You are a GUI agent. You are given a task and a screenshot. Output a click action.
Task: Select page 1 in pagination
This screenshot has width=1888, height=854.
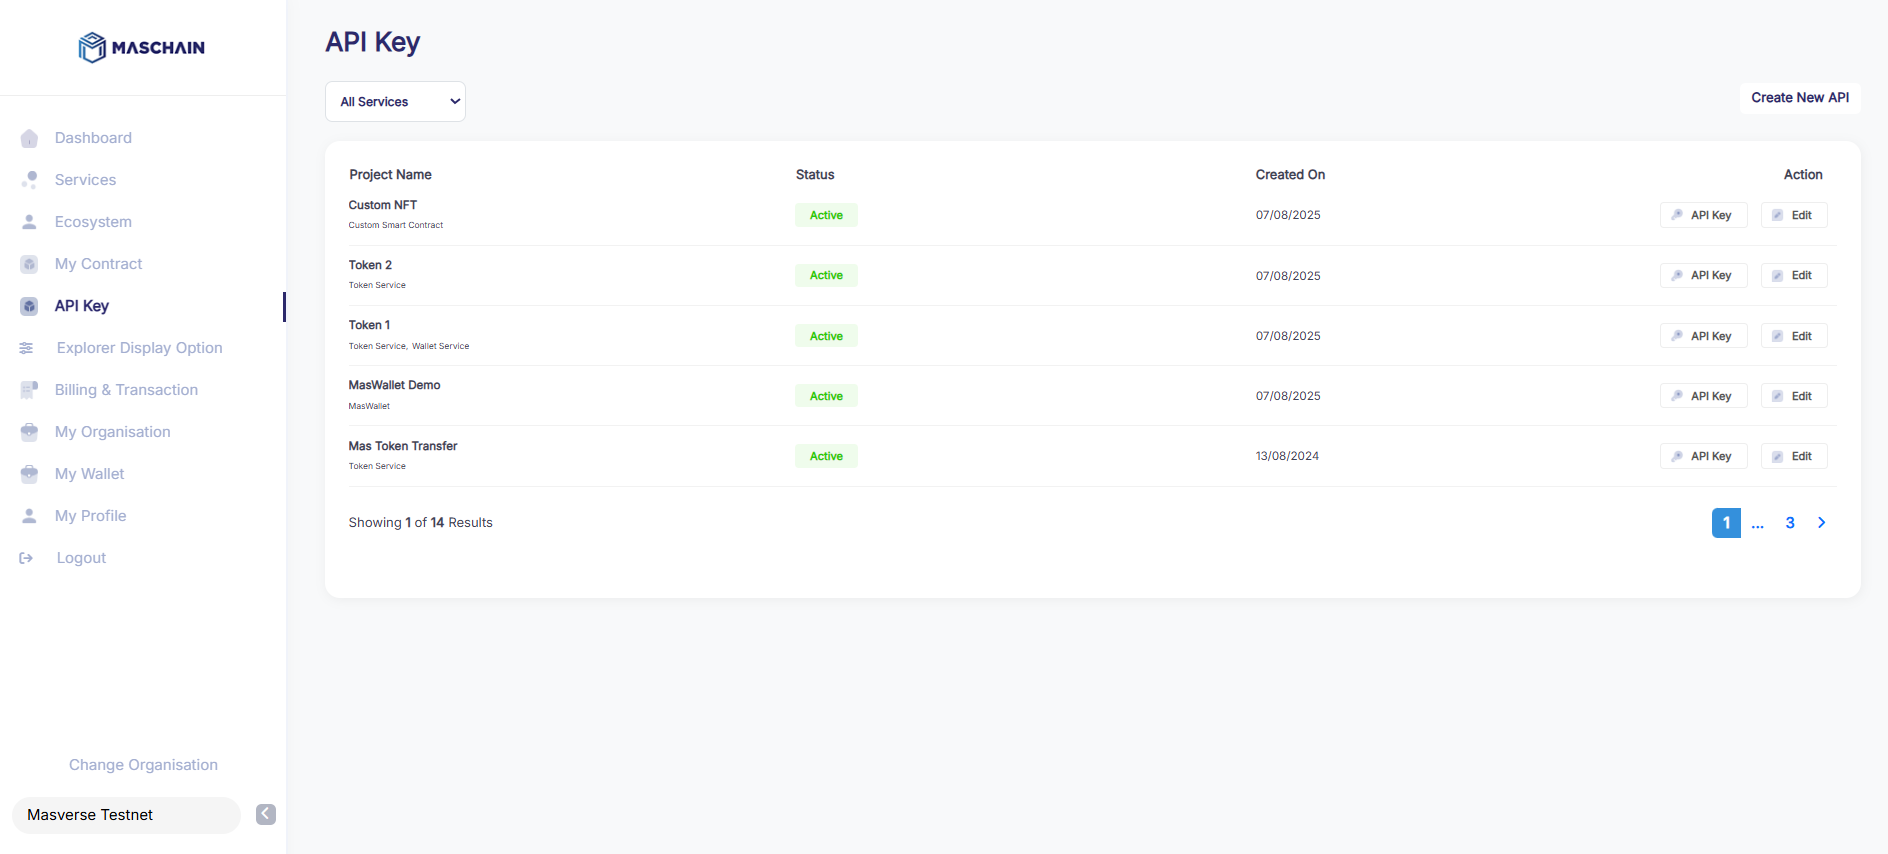coord(1726,523)
